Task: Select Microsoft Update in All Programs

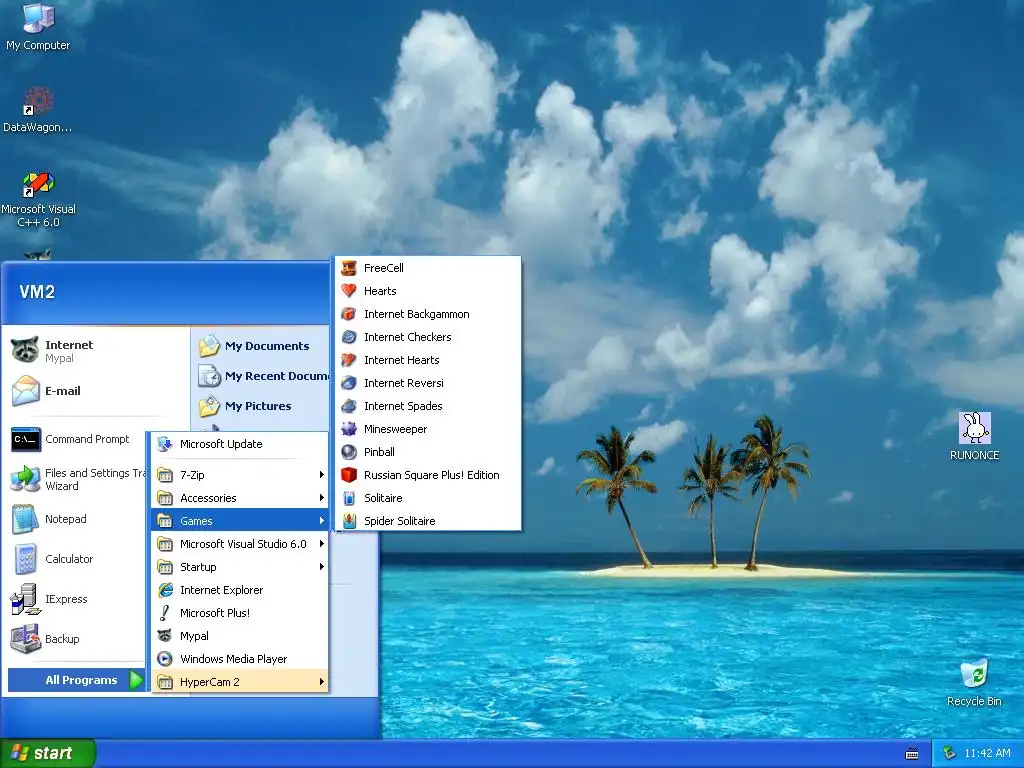Action: [x=240, y=444]
